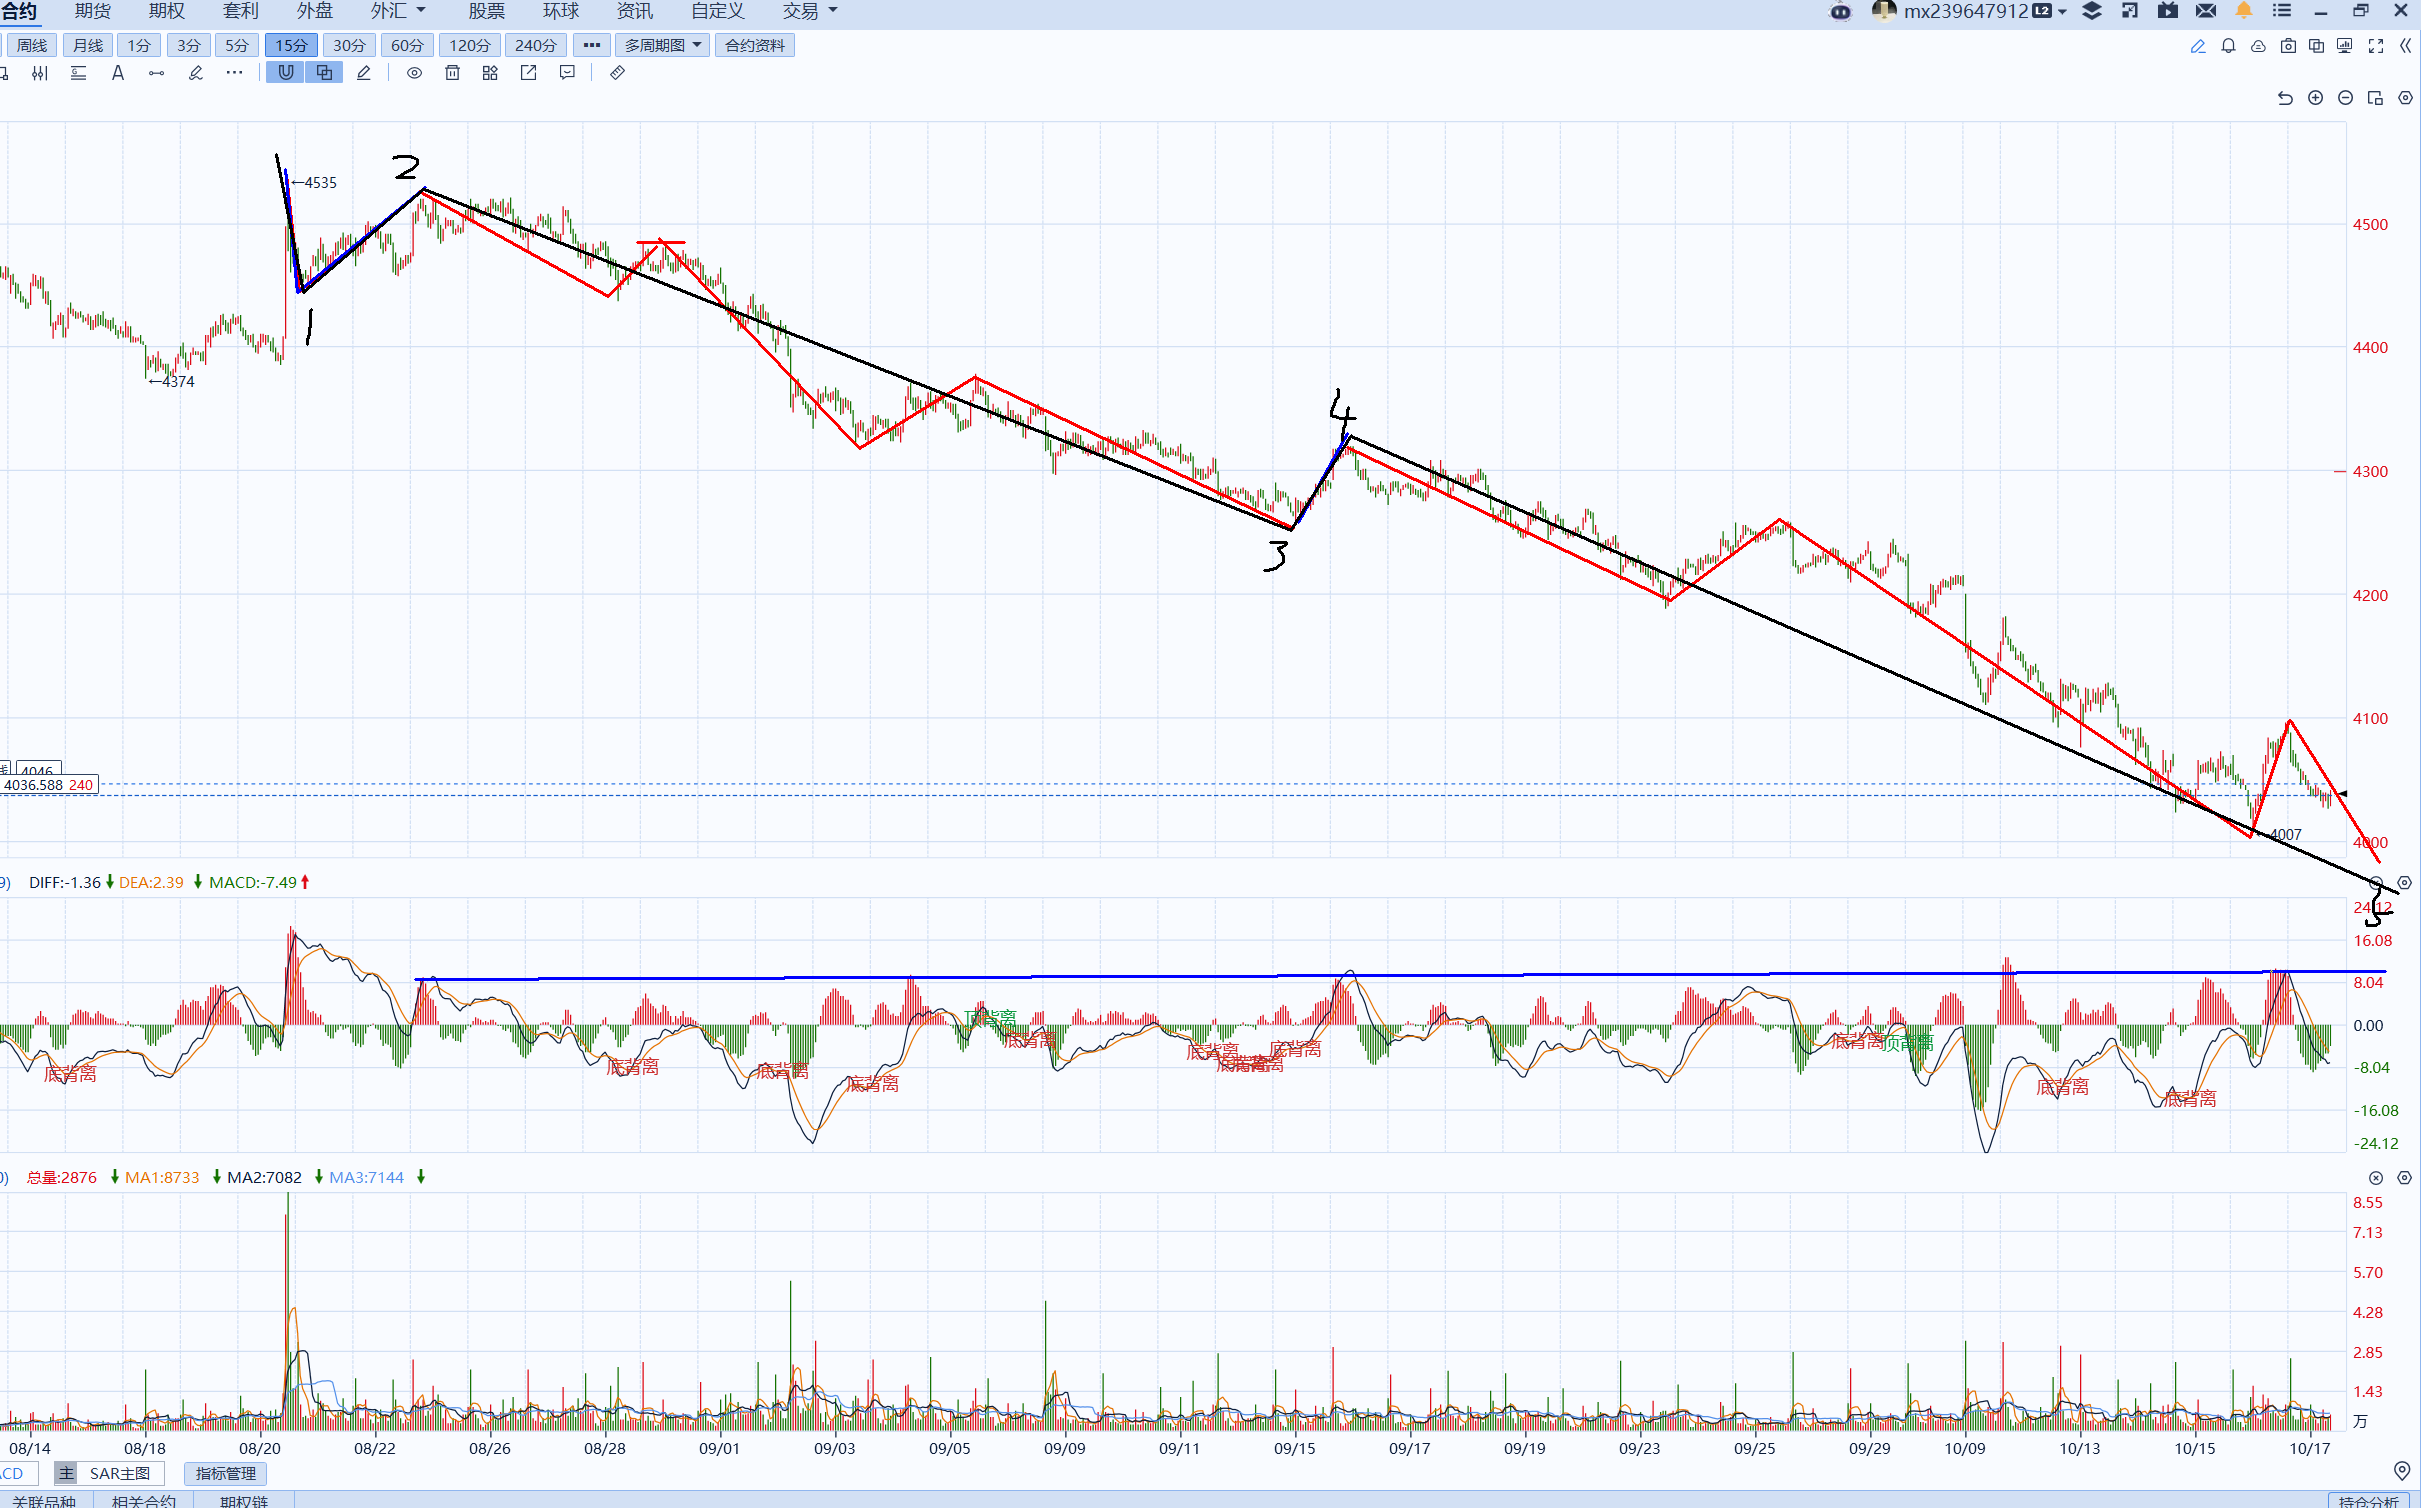2421x1508 pixels.
Task: Click the ruler measurement tool
Action: pos(617,73)
